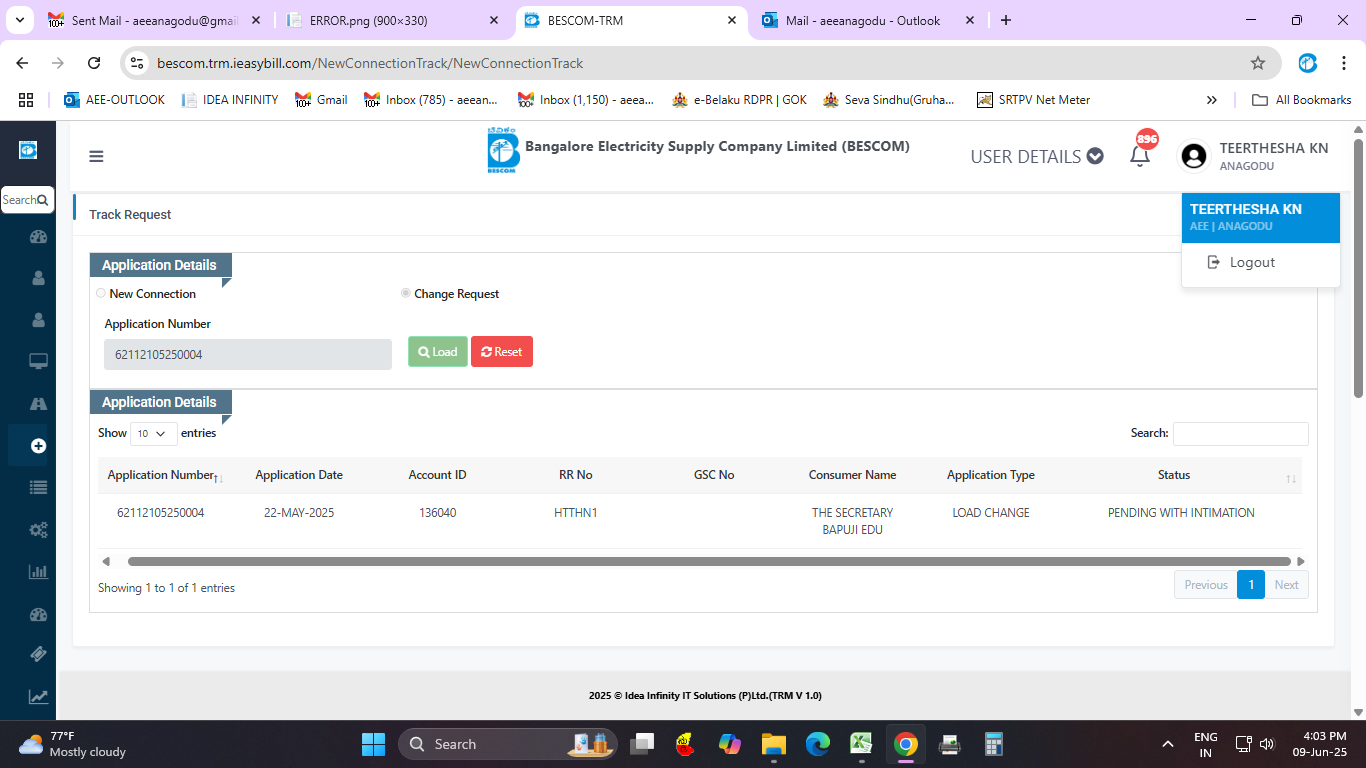Viewport: 1366px width, 768px height.
Task: Switch to the Sent Mail Gmail tab
Action: pos(155,20)
